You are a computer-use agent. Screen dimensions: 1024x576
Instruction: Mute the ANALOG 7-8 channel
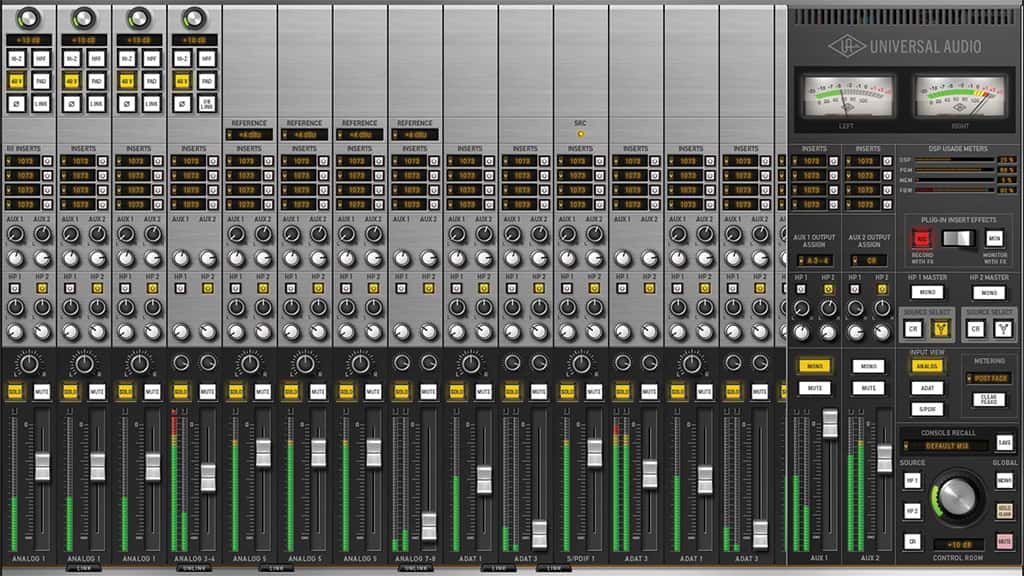pyautogui.click(x=428, y=391)
